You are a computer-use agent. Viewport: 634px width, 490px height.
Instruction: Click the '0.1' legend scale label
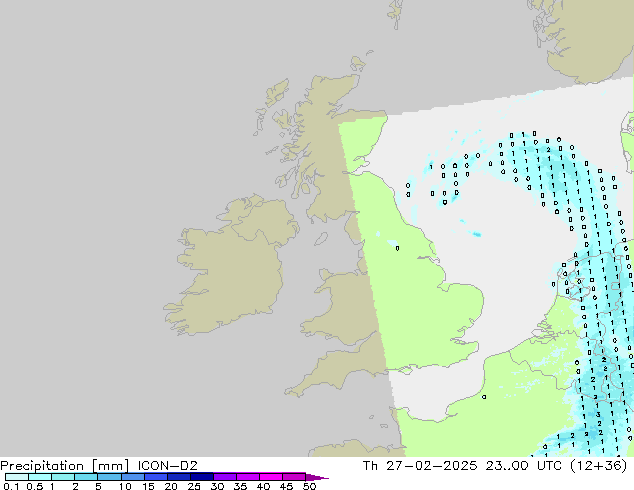[10, 486]
